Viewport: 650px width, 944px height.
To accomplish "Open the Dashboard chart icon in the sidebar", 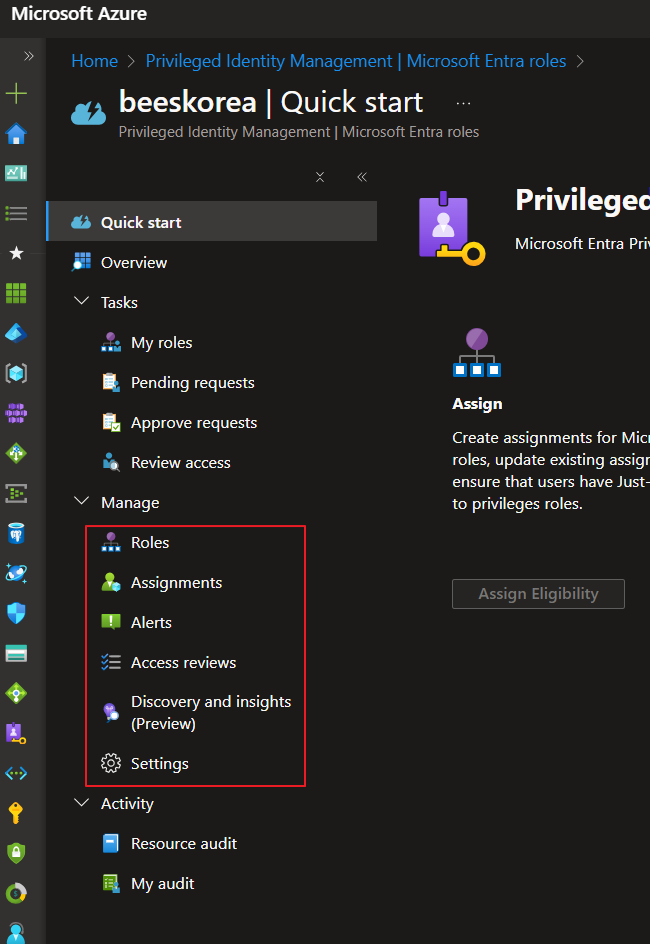I will tap(16, 173).
